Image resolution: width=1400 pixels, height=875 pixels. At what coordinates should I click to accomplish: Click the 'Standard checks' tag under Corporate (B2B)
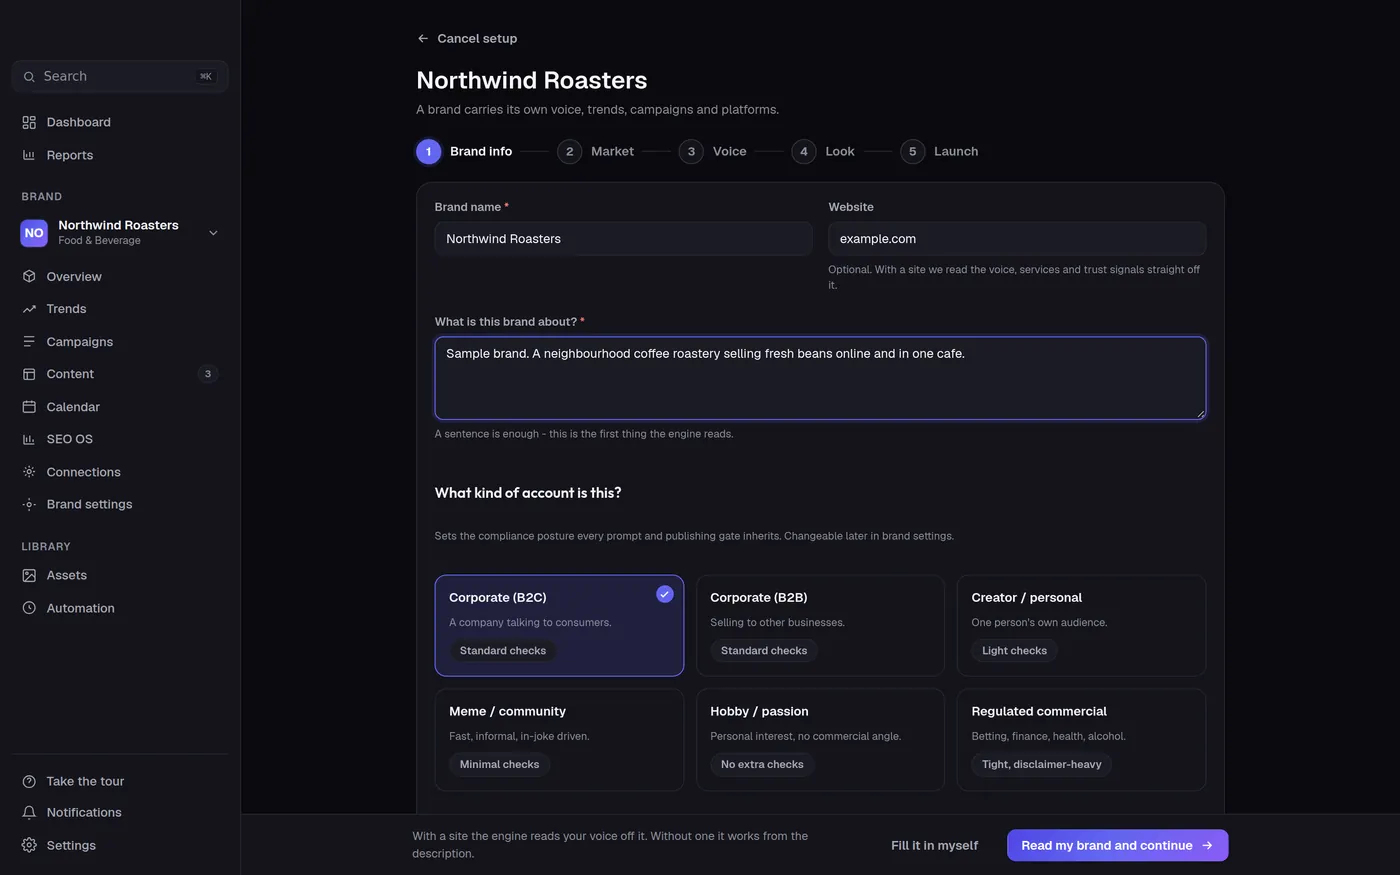pyautogui.click(x=764, y=651)
